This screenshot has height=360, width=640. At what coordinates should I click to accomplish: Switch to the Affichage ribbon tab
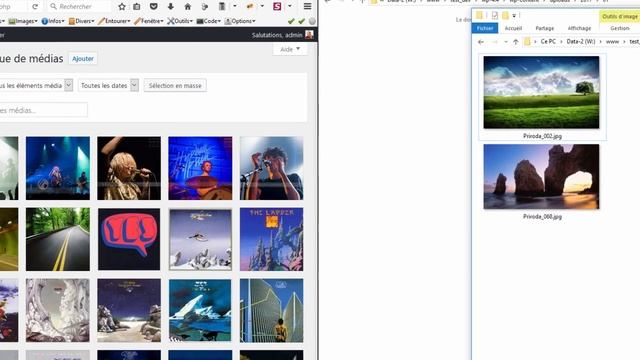coord(579,28)
